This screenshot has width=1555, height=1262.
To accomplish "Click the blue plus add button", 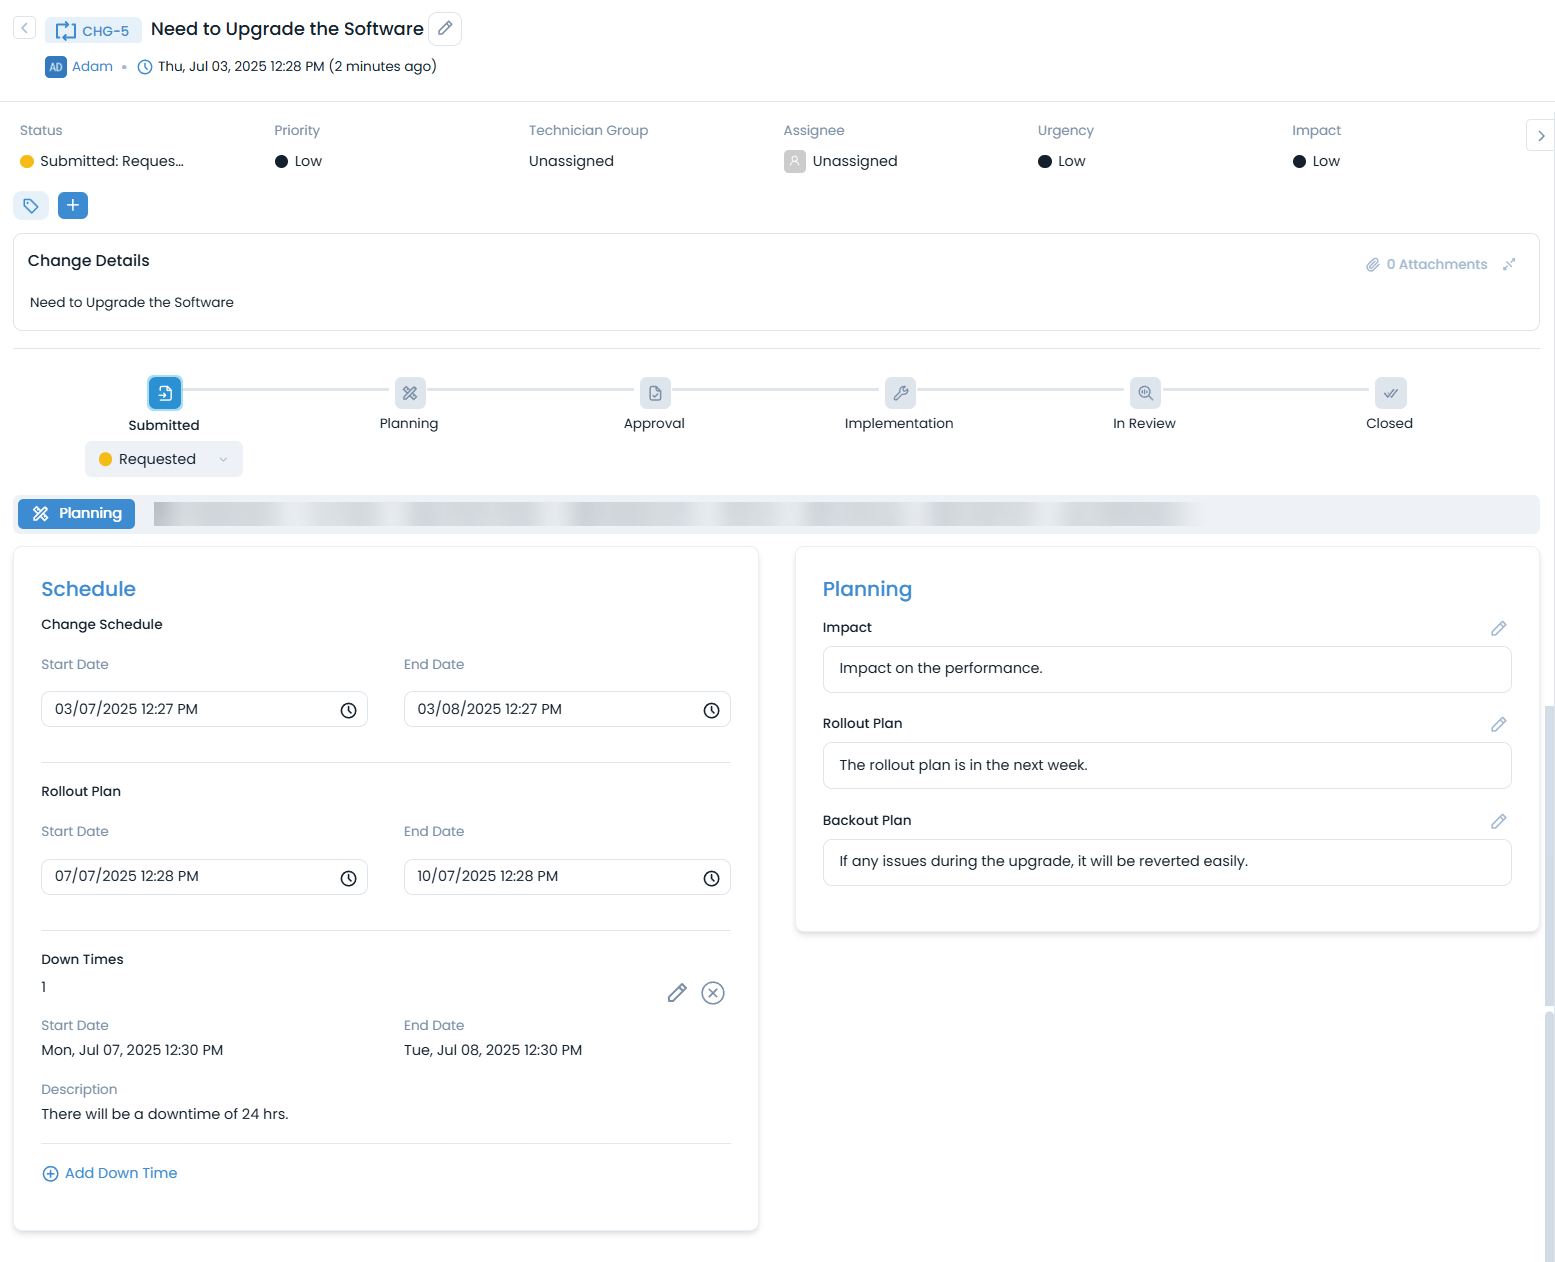I will click(73, 206).
